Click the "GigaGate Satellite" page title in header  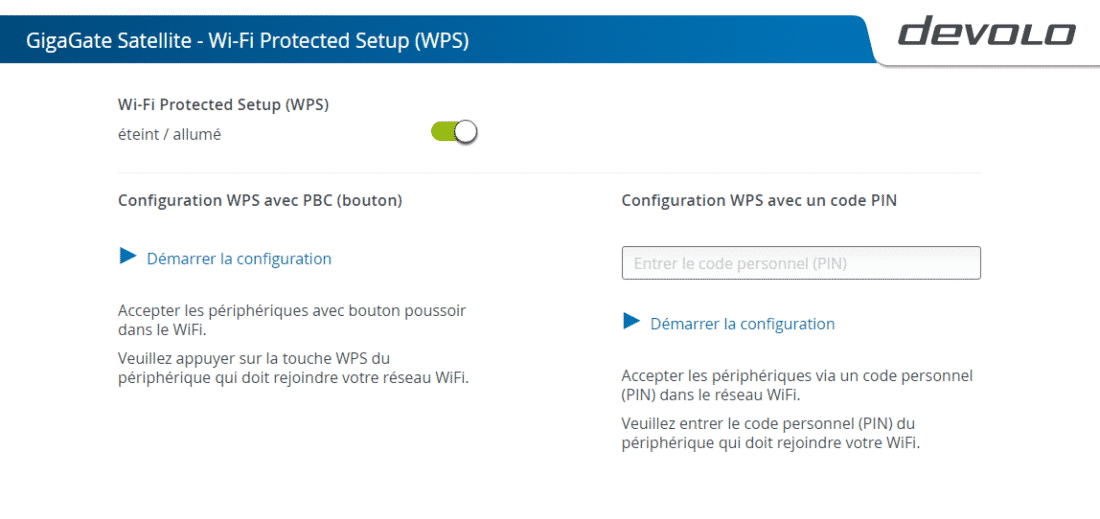pyautogui.click(x=109, y=41)
